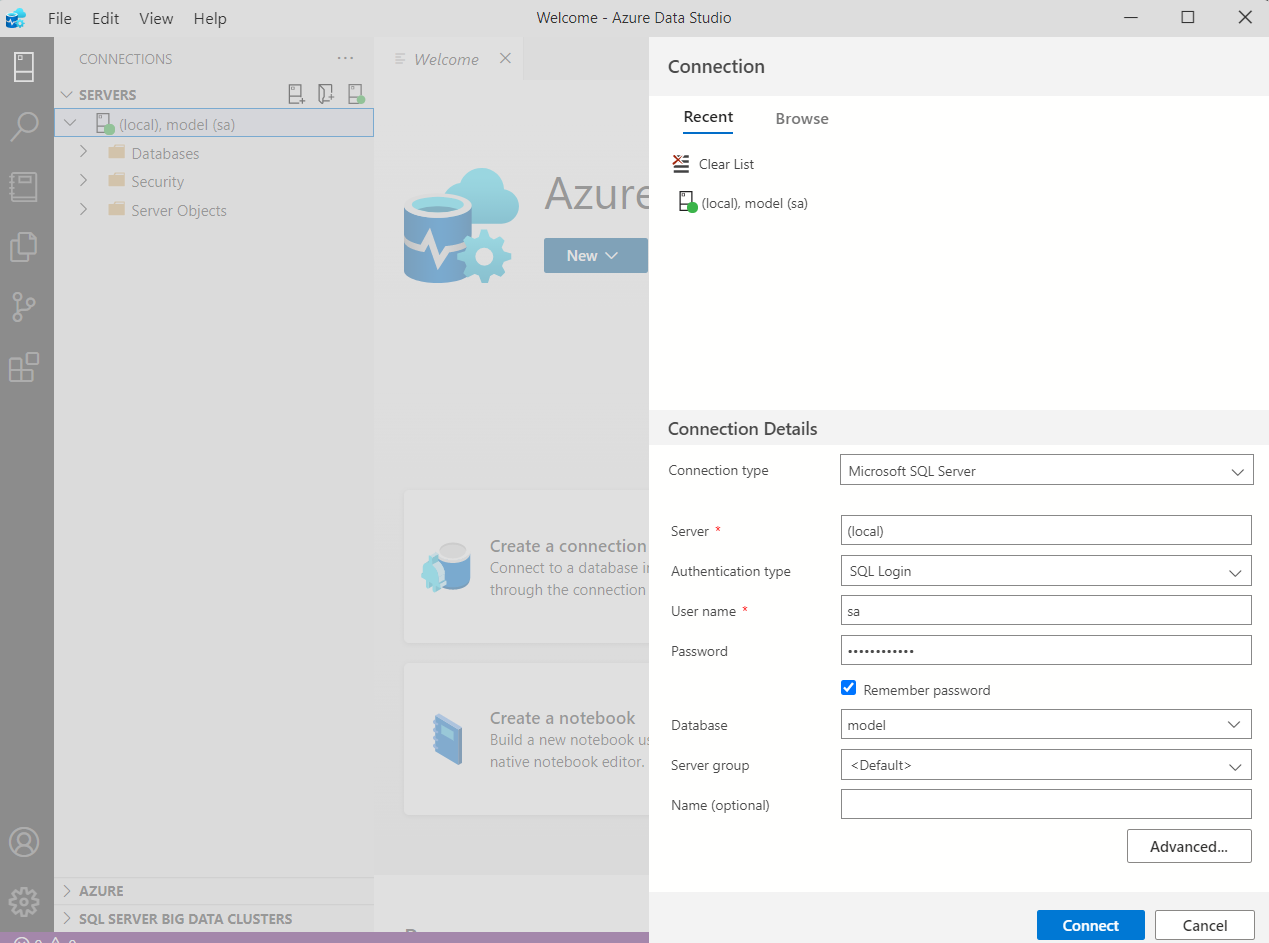Open the Edit menu
The image size is (1269, 943).
pos(105,18)
